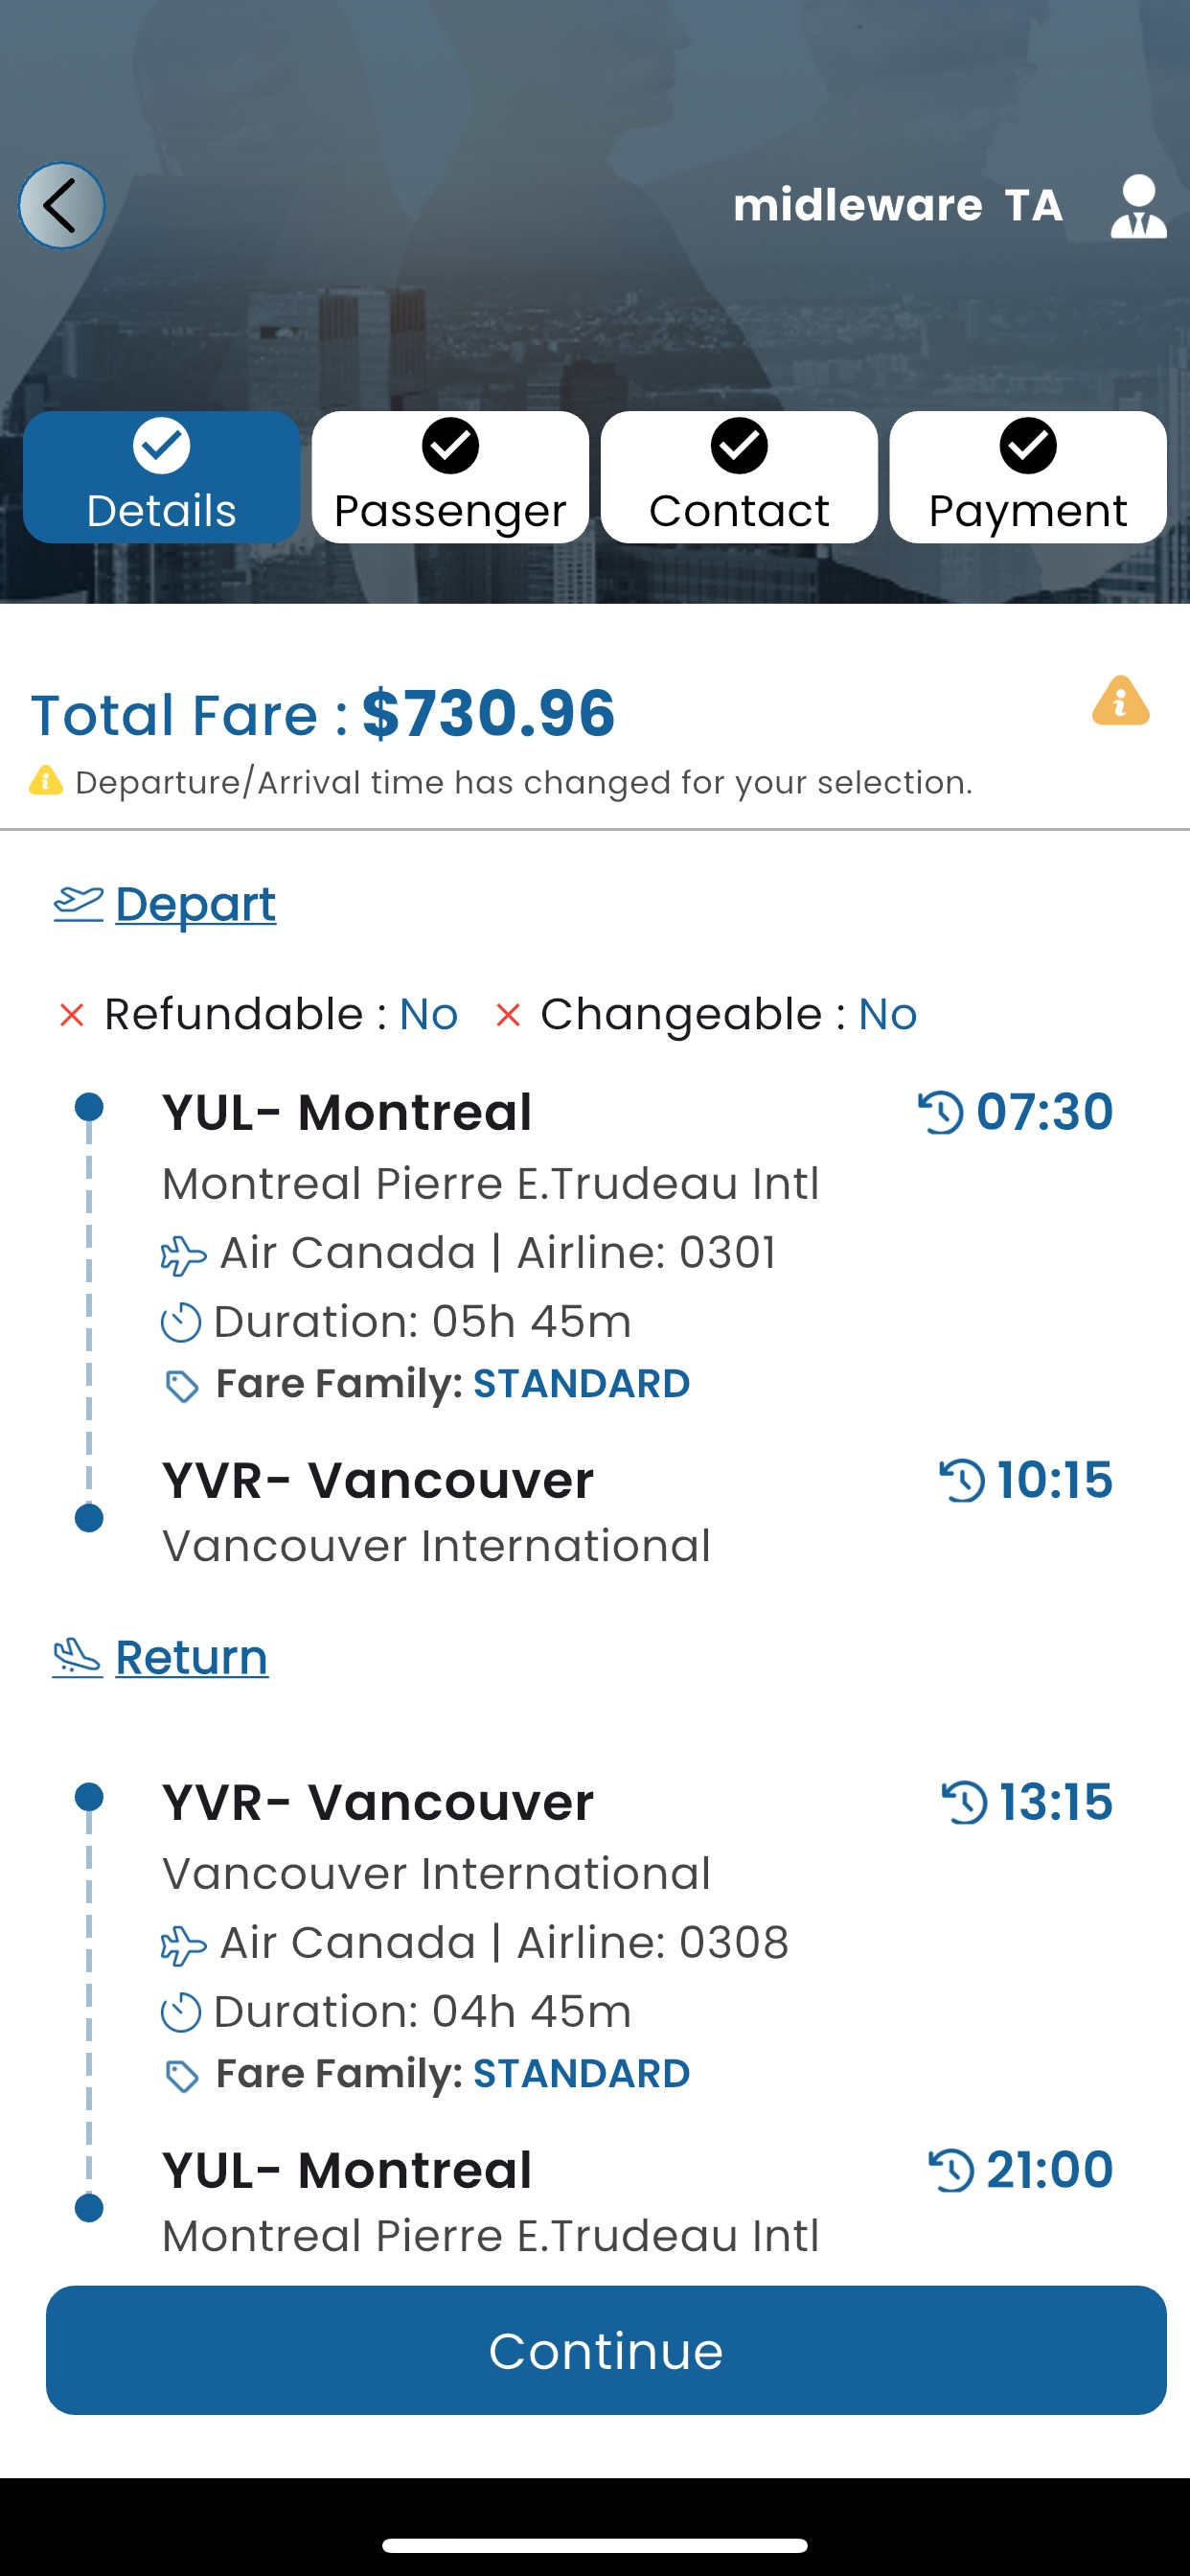The width and height of the screenshot is (1190, 2576).
Task: Go to the Contact step tab
Action: tap(739, 477)
